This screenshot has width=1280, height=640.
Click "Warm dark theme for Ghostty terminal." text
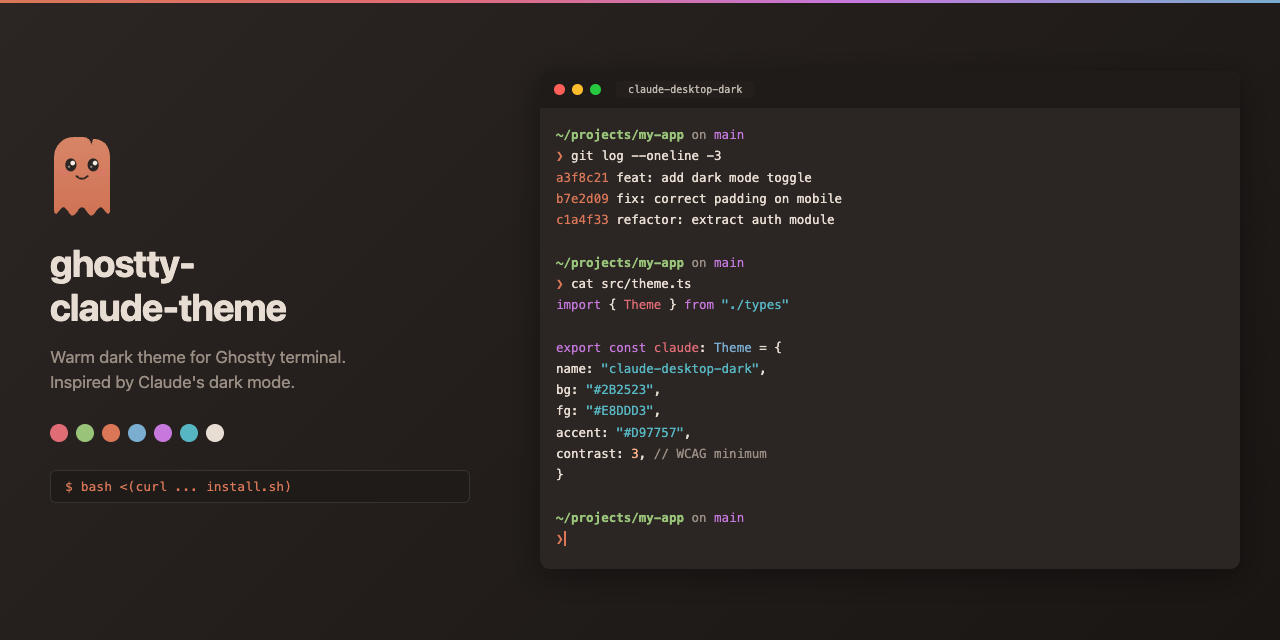click(198, 357)
